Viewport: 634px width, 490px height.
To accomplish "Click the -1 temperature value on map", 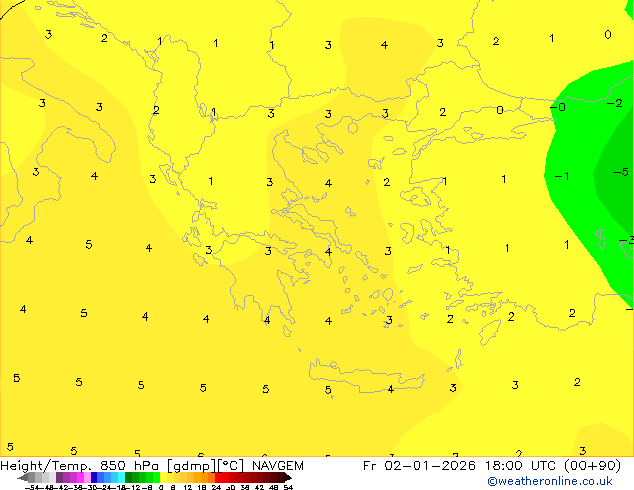I will pyautogui.click(x=562, y=176).
